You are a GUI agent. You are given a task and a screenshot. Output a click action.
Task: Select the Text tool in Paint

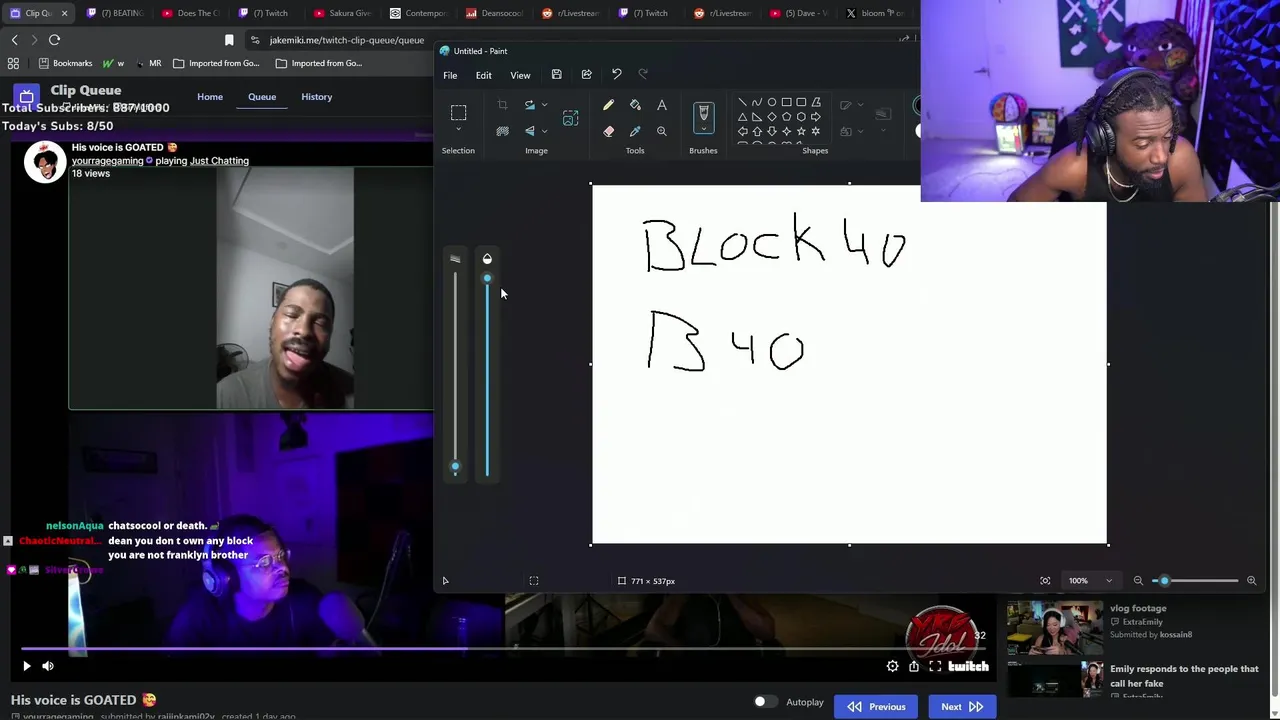tap(661, 105)
